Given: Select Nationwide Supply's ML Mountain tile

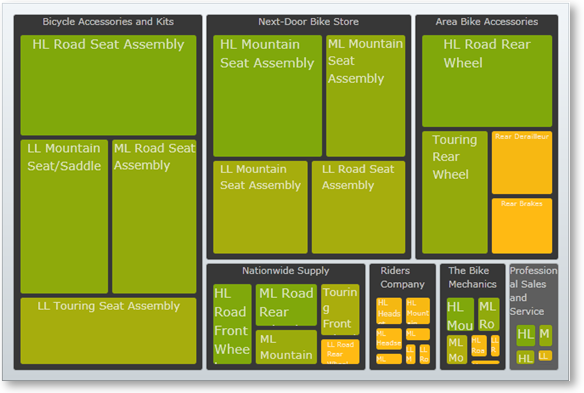Looking at the screenshot, I should pyautogui.click(x=286, y=347).
